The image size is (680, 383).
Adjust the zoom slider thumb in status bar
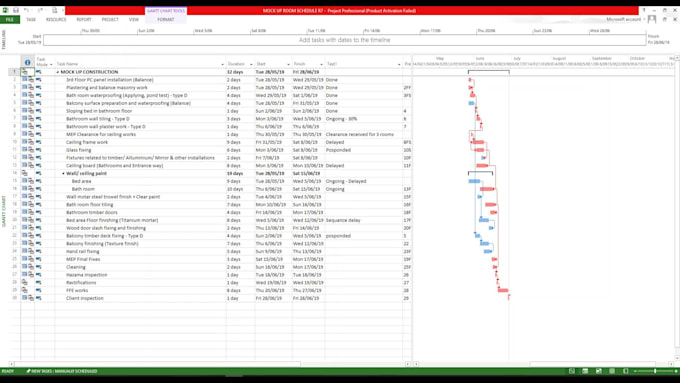coord(655,371)
